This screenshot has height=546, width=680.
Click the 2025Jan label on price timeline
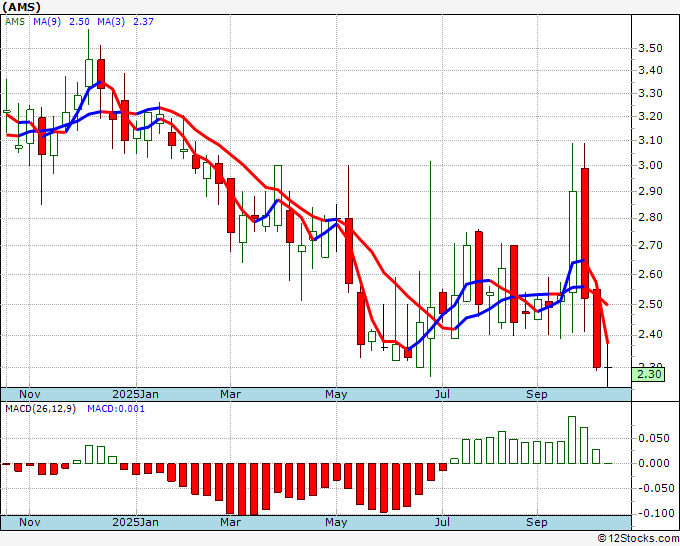pos(135,394)
